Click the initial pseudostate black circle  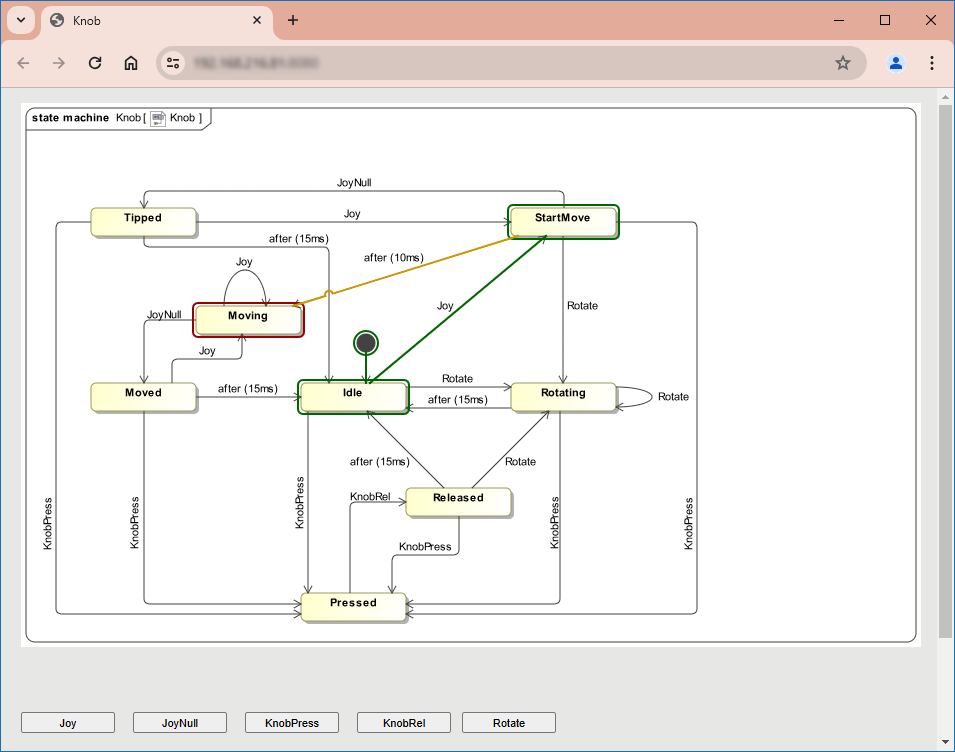tap(366, 343)
